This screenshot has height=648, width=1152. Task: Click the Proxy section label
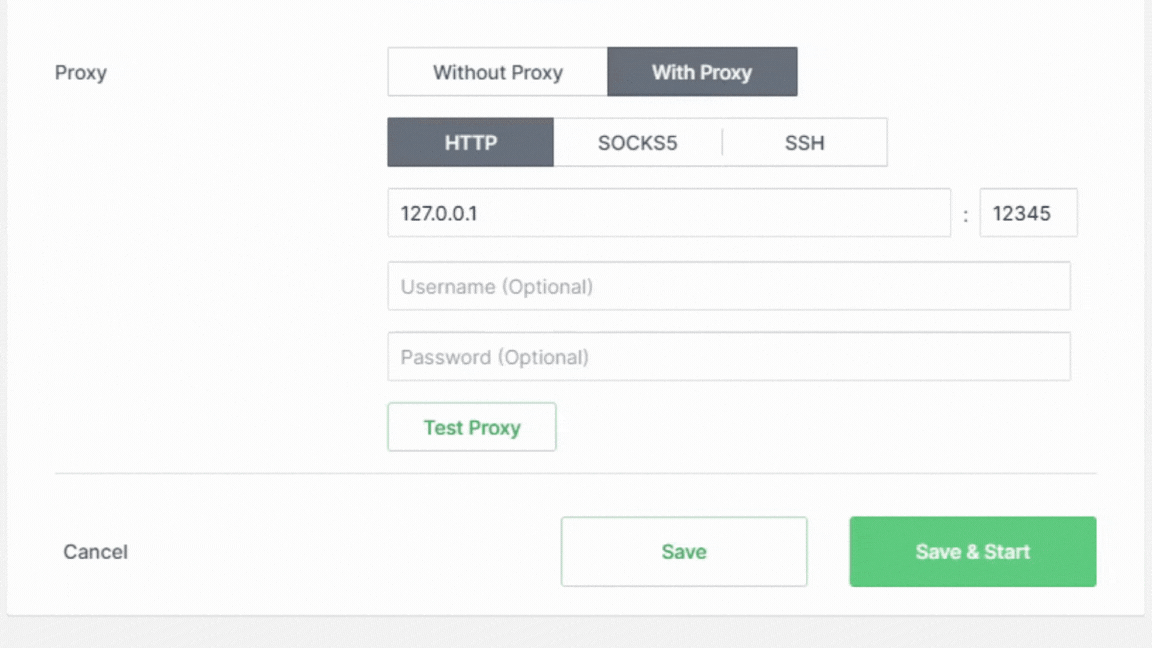tap(81, 73)
